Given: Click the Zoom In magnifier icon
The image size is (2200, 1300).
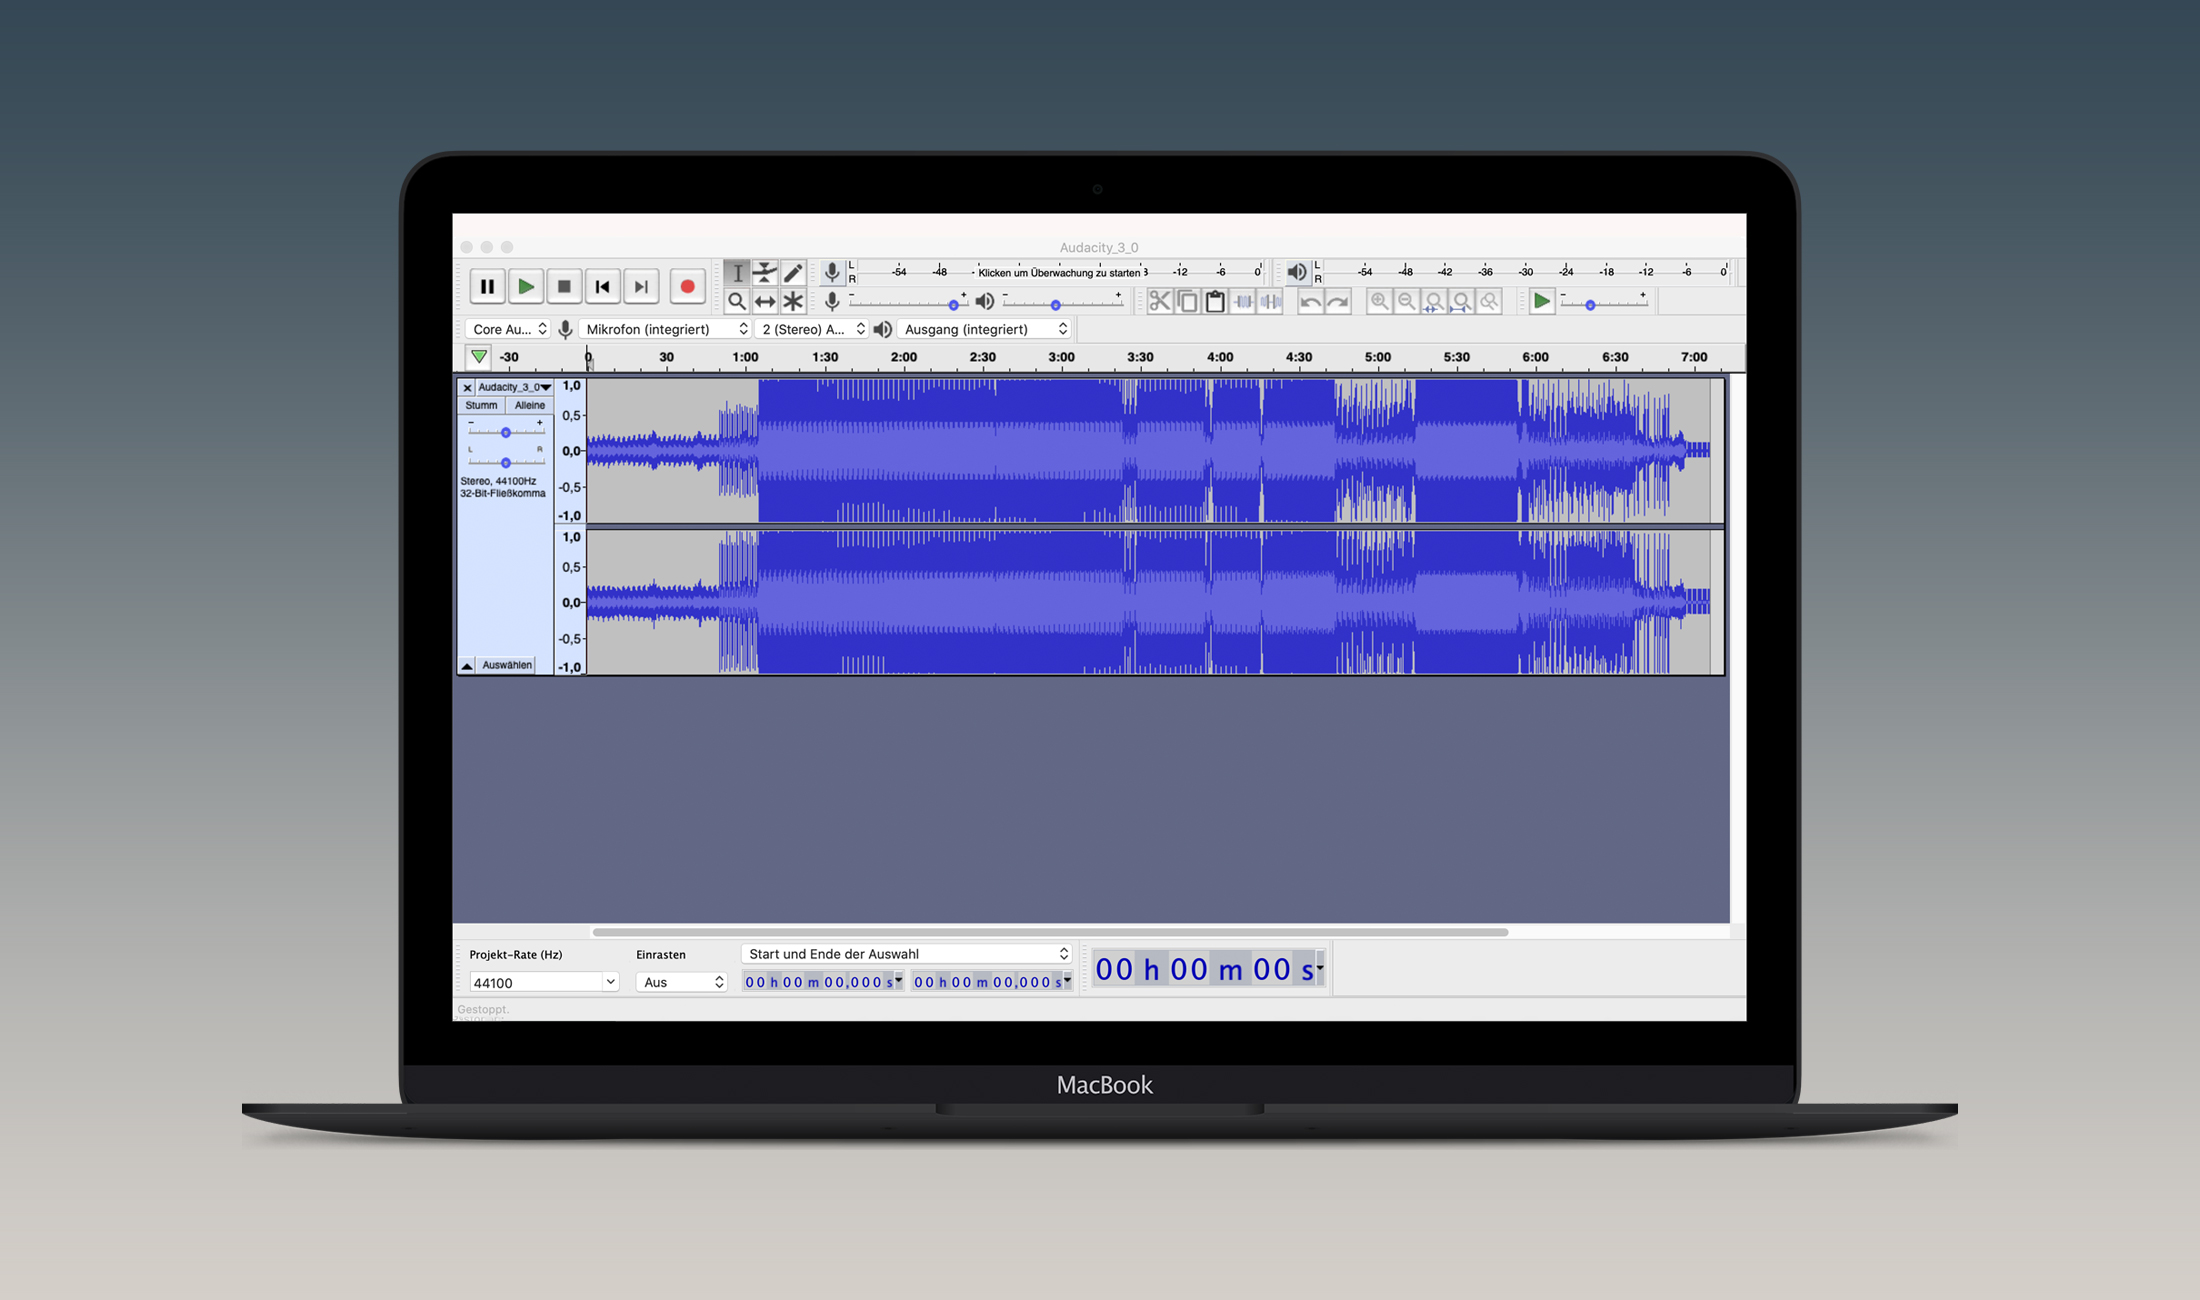Looking at the screenshot, I should coord(1380,301).
